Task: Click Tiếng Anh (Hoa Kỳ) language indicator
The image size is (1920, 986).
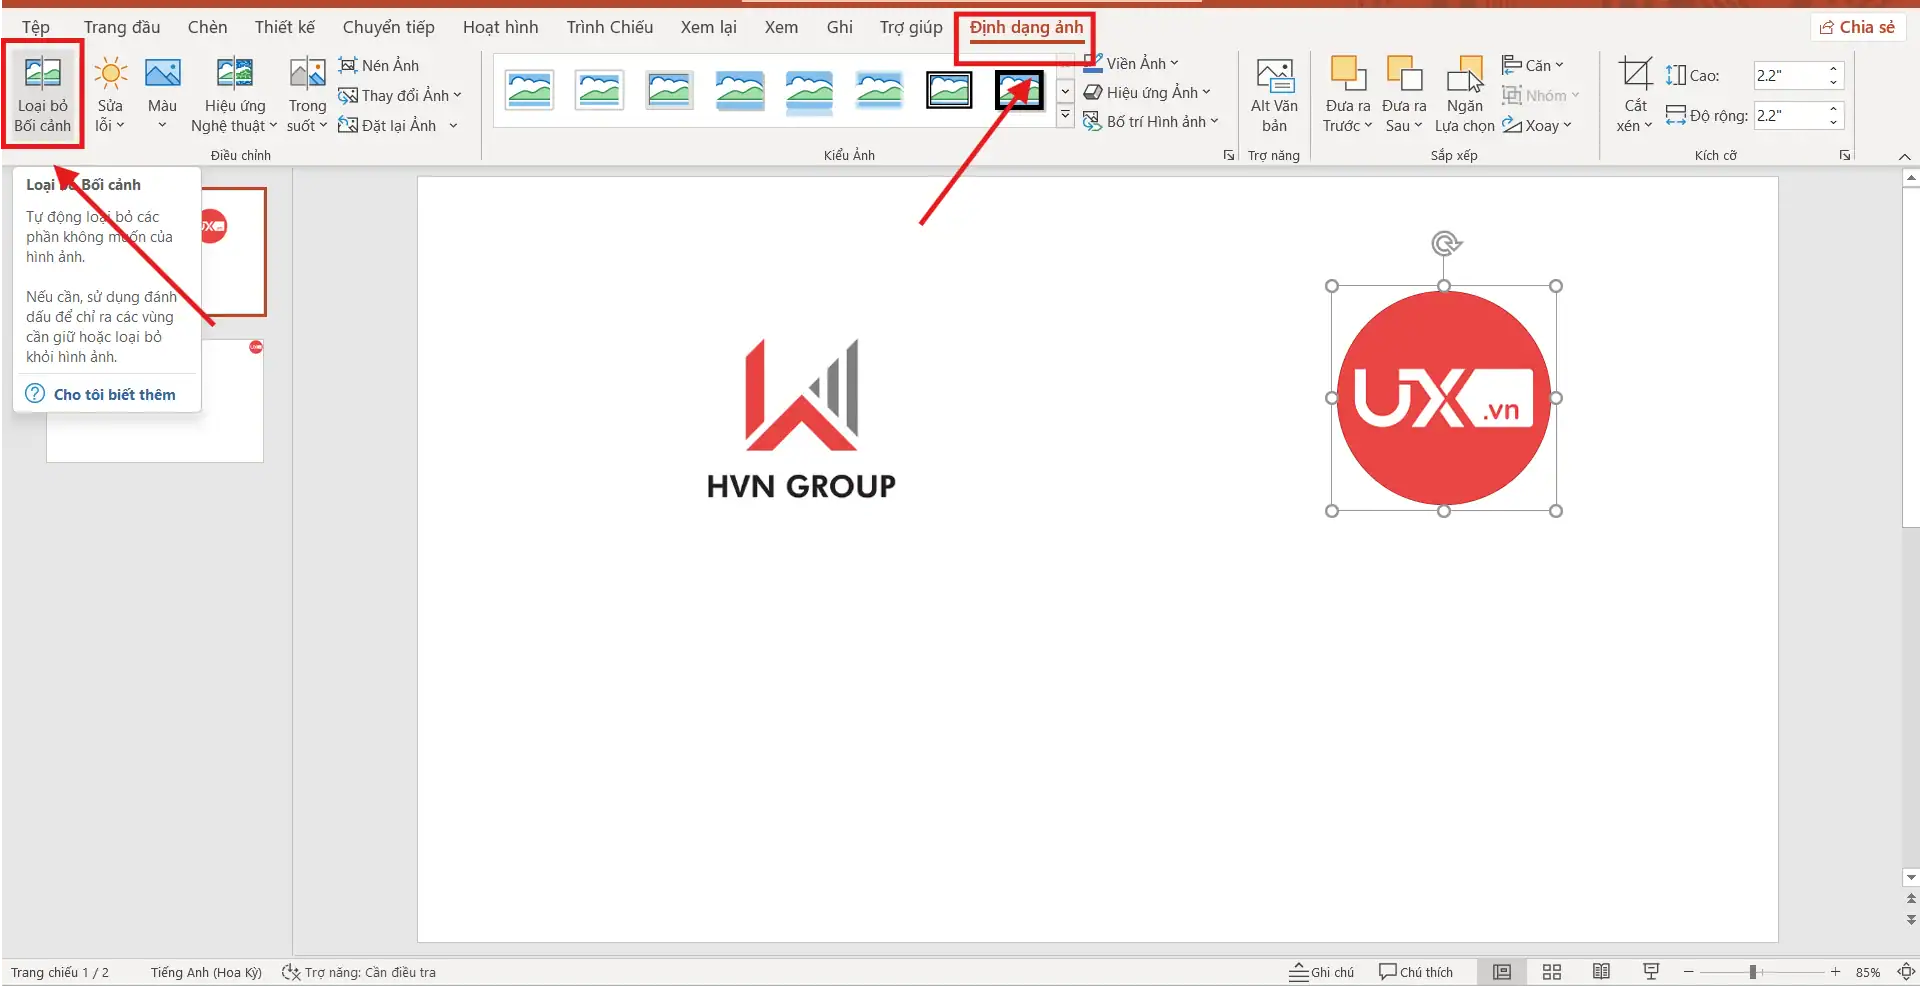Action: [x=206, y=972]
